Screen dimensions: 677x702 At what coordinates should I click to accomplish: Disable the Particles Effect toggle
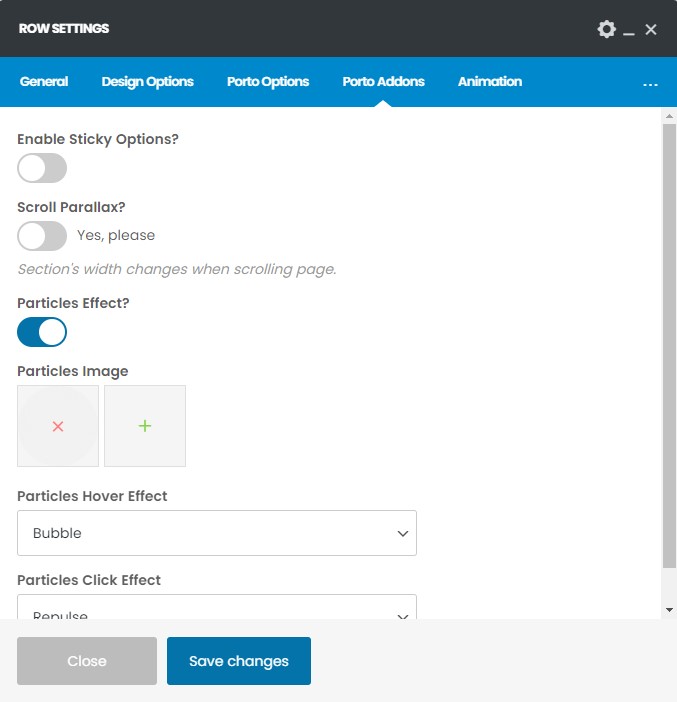point(42,332)
